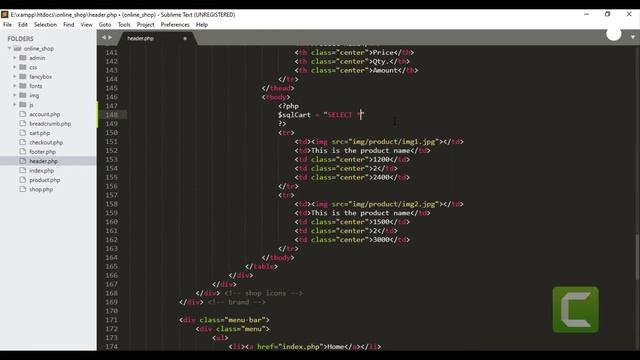This screenshot has width=640, height=360.
Task: Click the 3000 value on line 162
Action: pos(381,240)
